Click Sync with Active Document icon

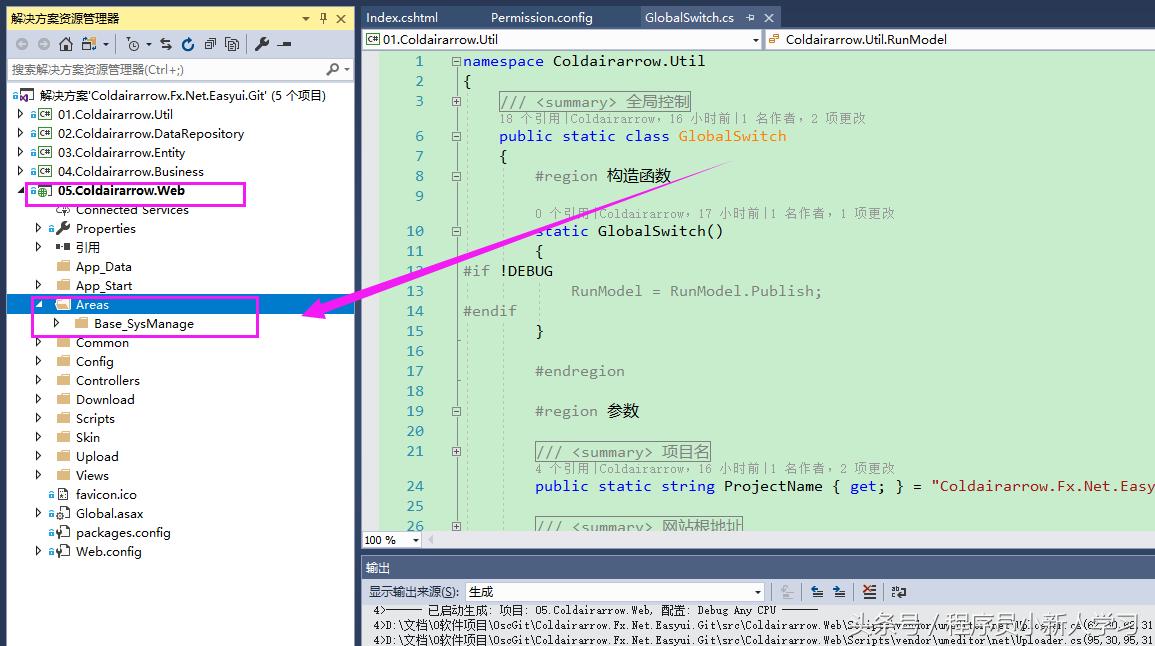(167, 44)
